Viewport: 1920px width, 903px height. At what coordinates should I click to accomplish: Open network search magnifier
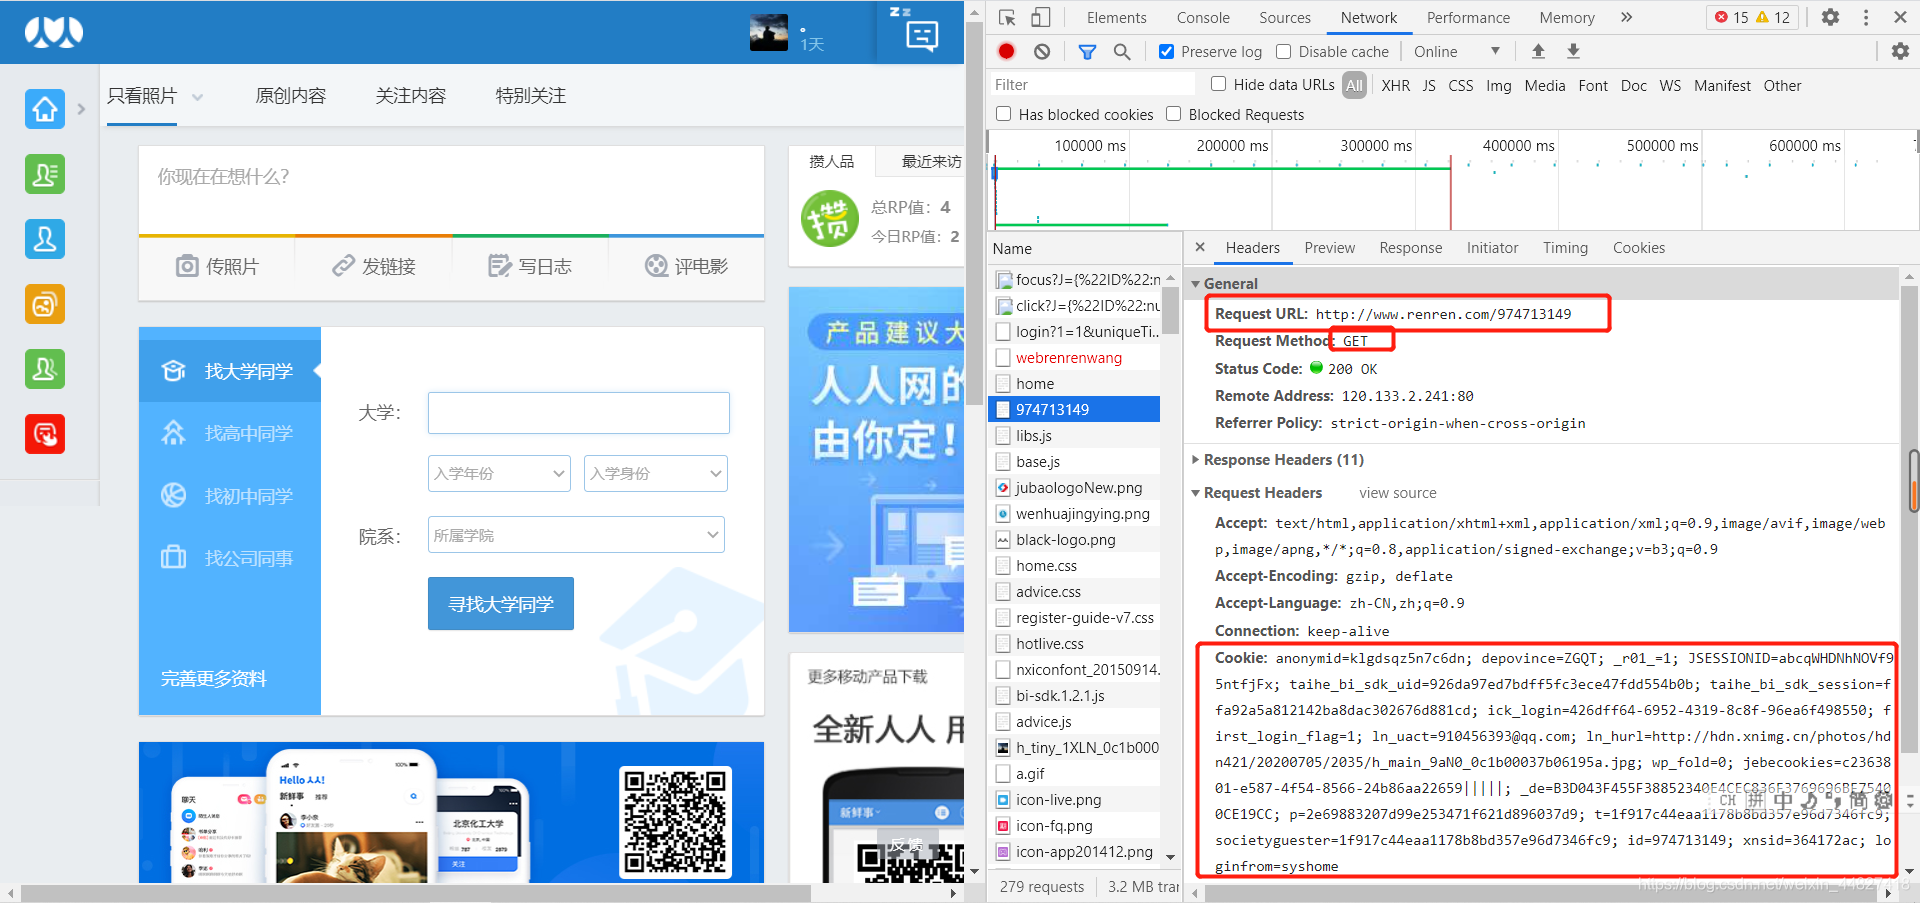[1122, 52]
